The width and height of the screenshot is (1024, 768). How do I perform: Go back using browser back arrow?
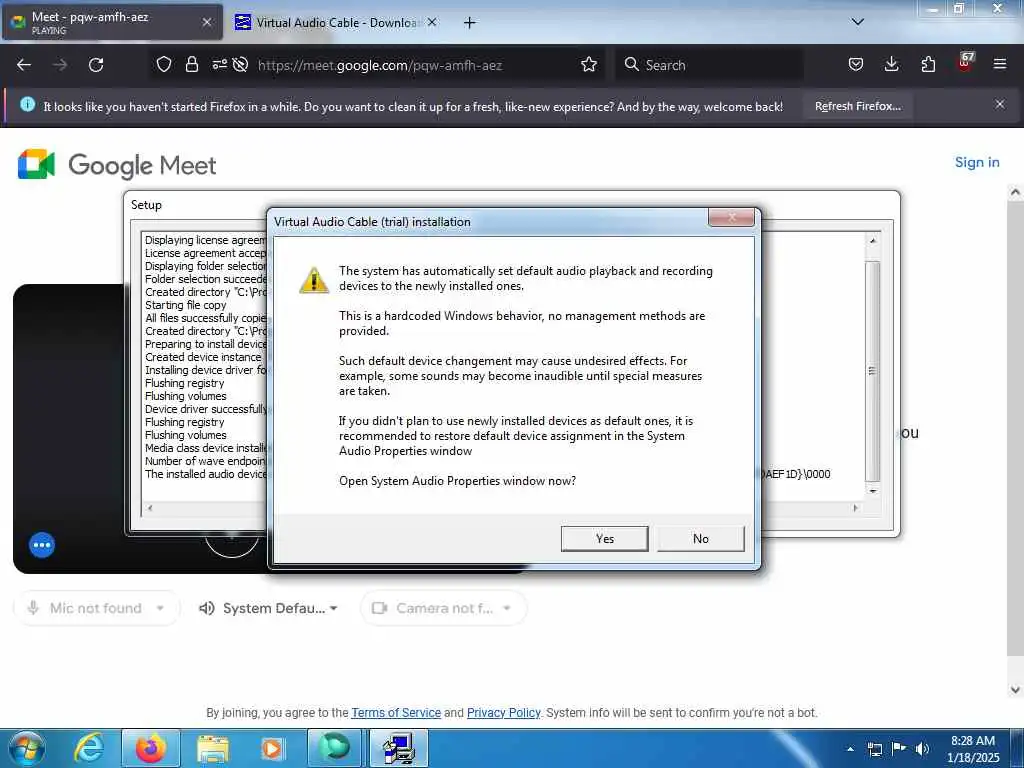pyautogui.click(x=24, y=65)
